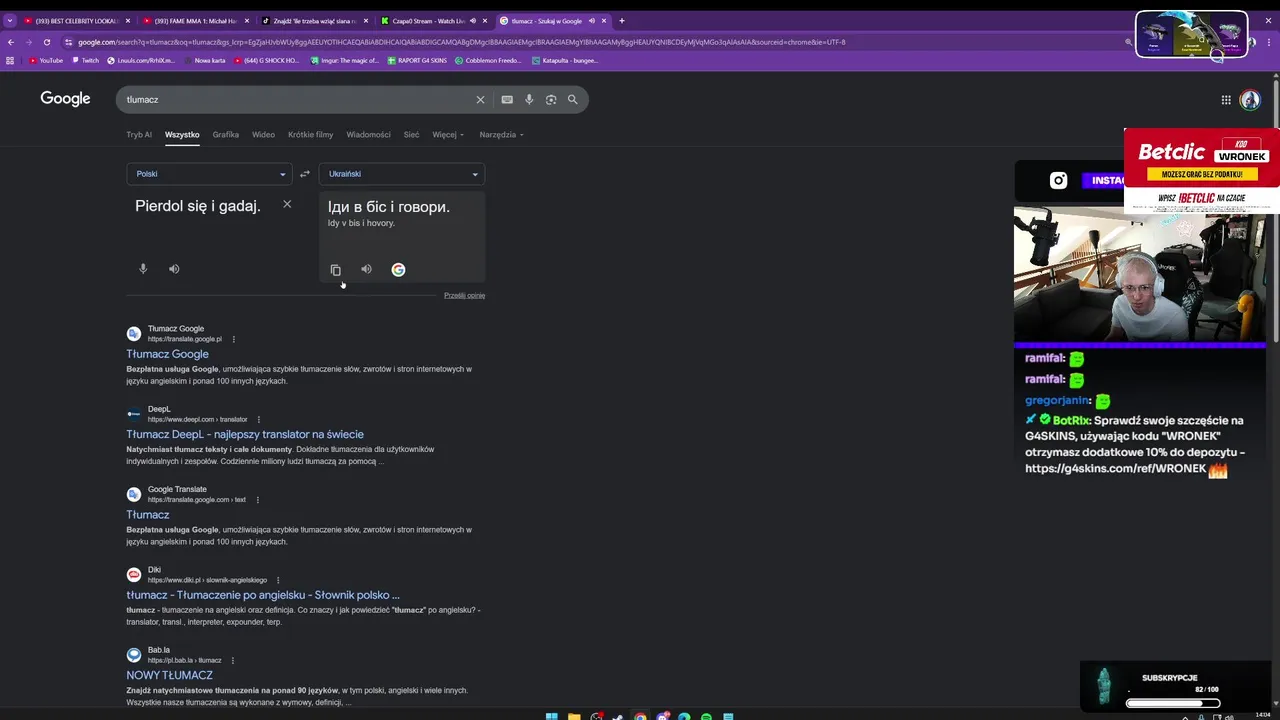Search by image with the lens icon
This screenshot has width=1280, height=720.
(551, 100)
